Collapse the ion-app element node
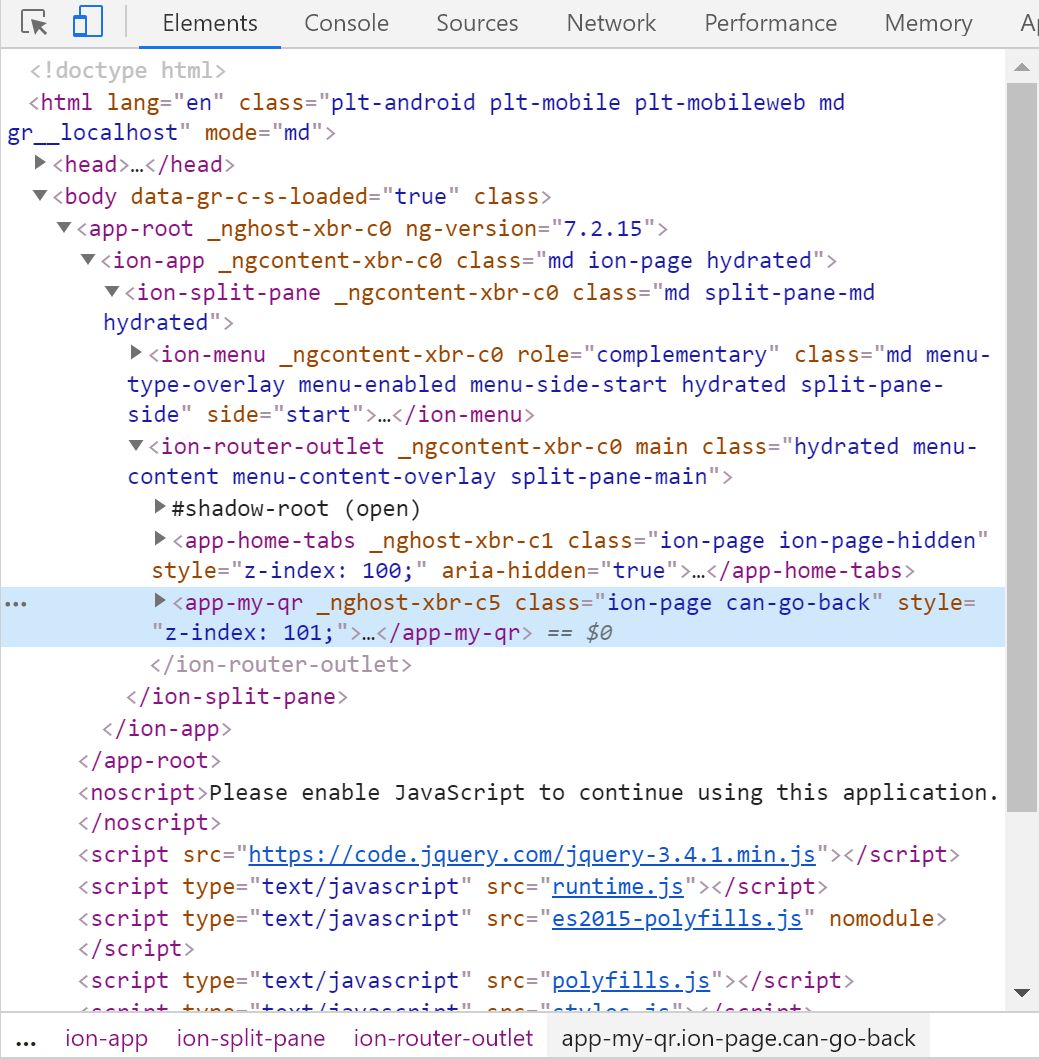Image resolution: width=1039 pixels, height=1059 pixels. pyautogui.click(x=88, y=259)
